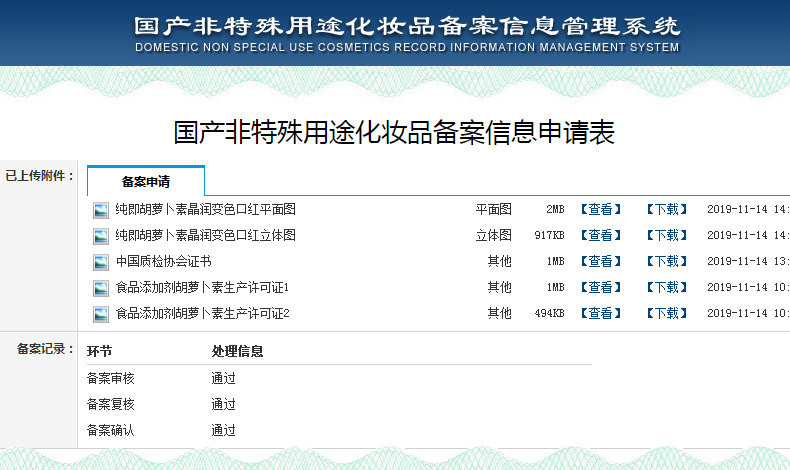Click 通过 status for 备案复核

223,405
